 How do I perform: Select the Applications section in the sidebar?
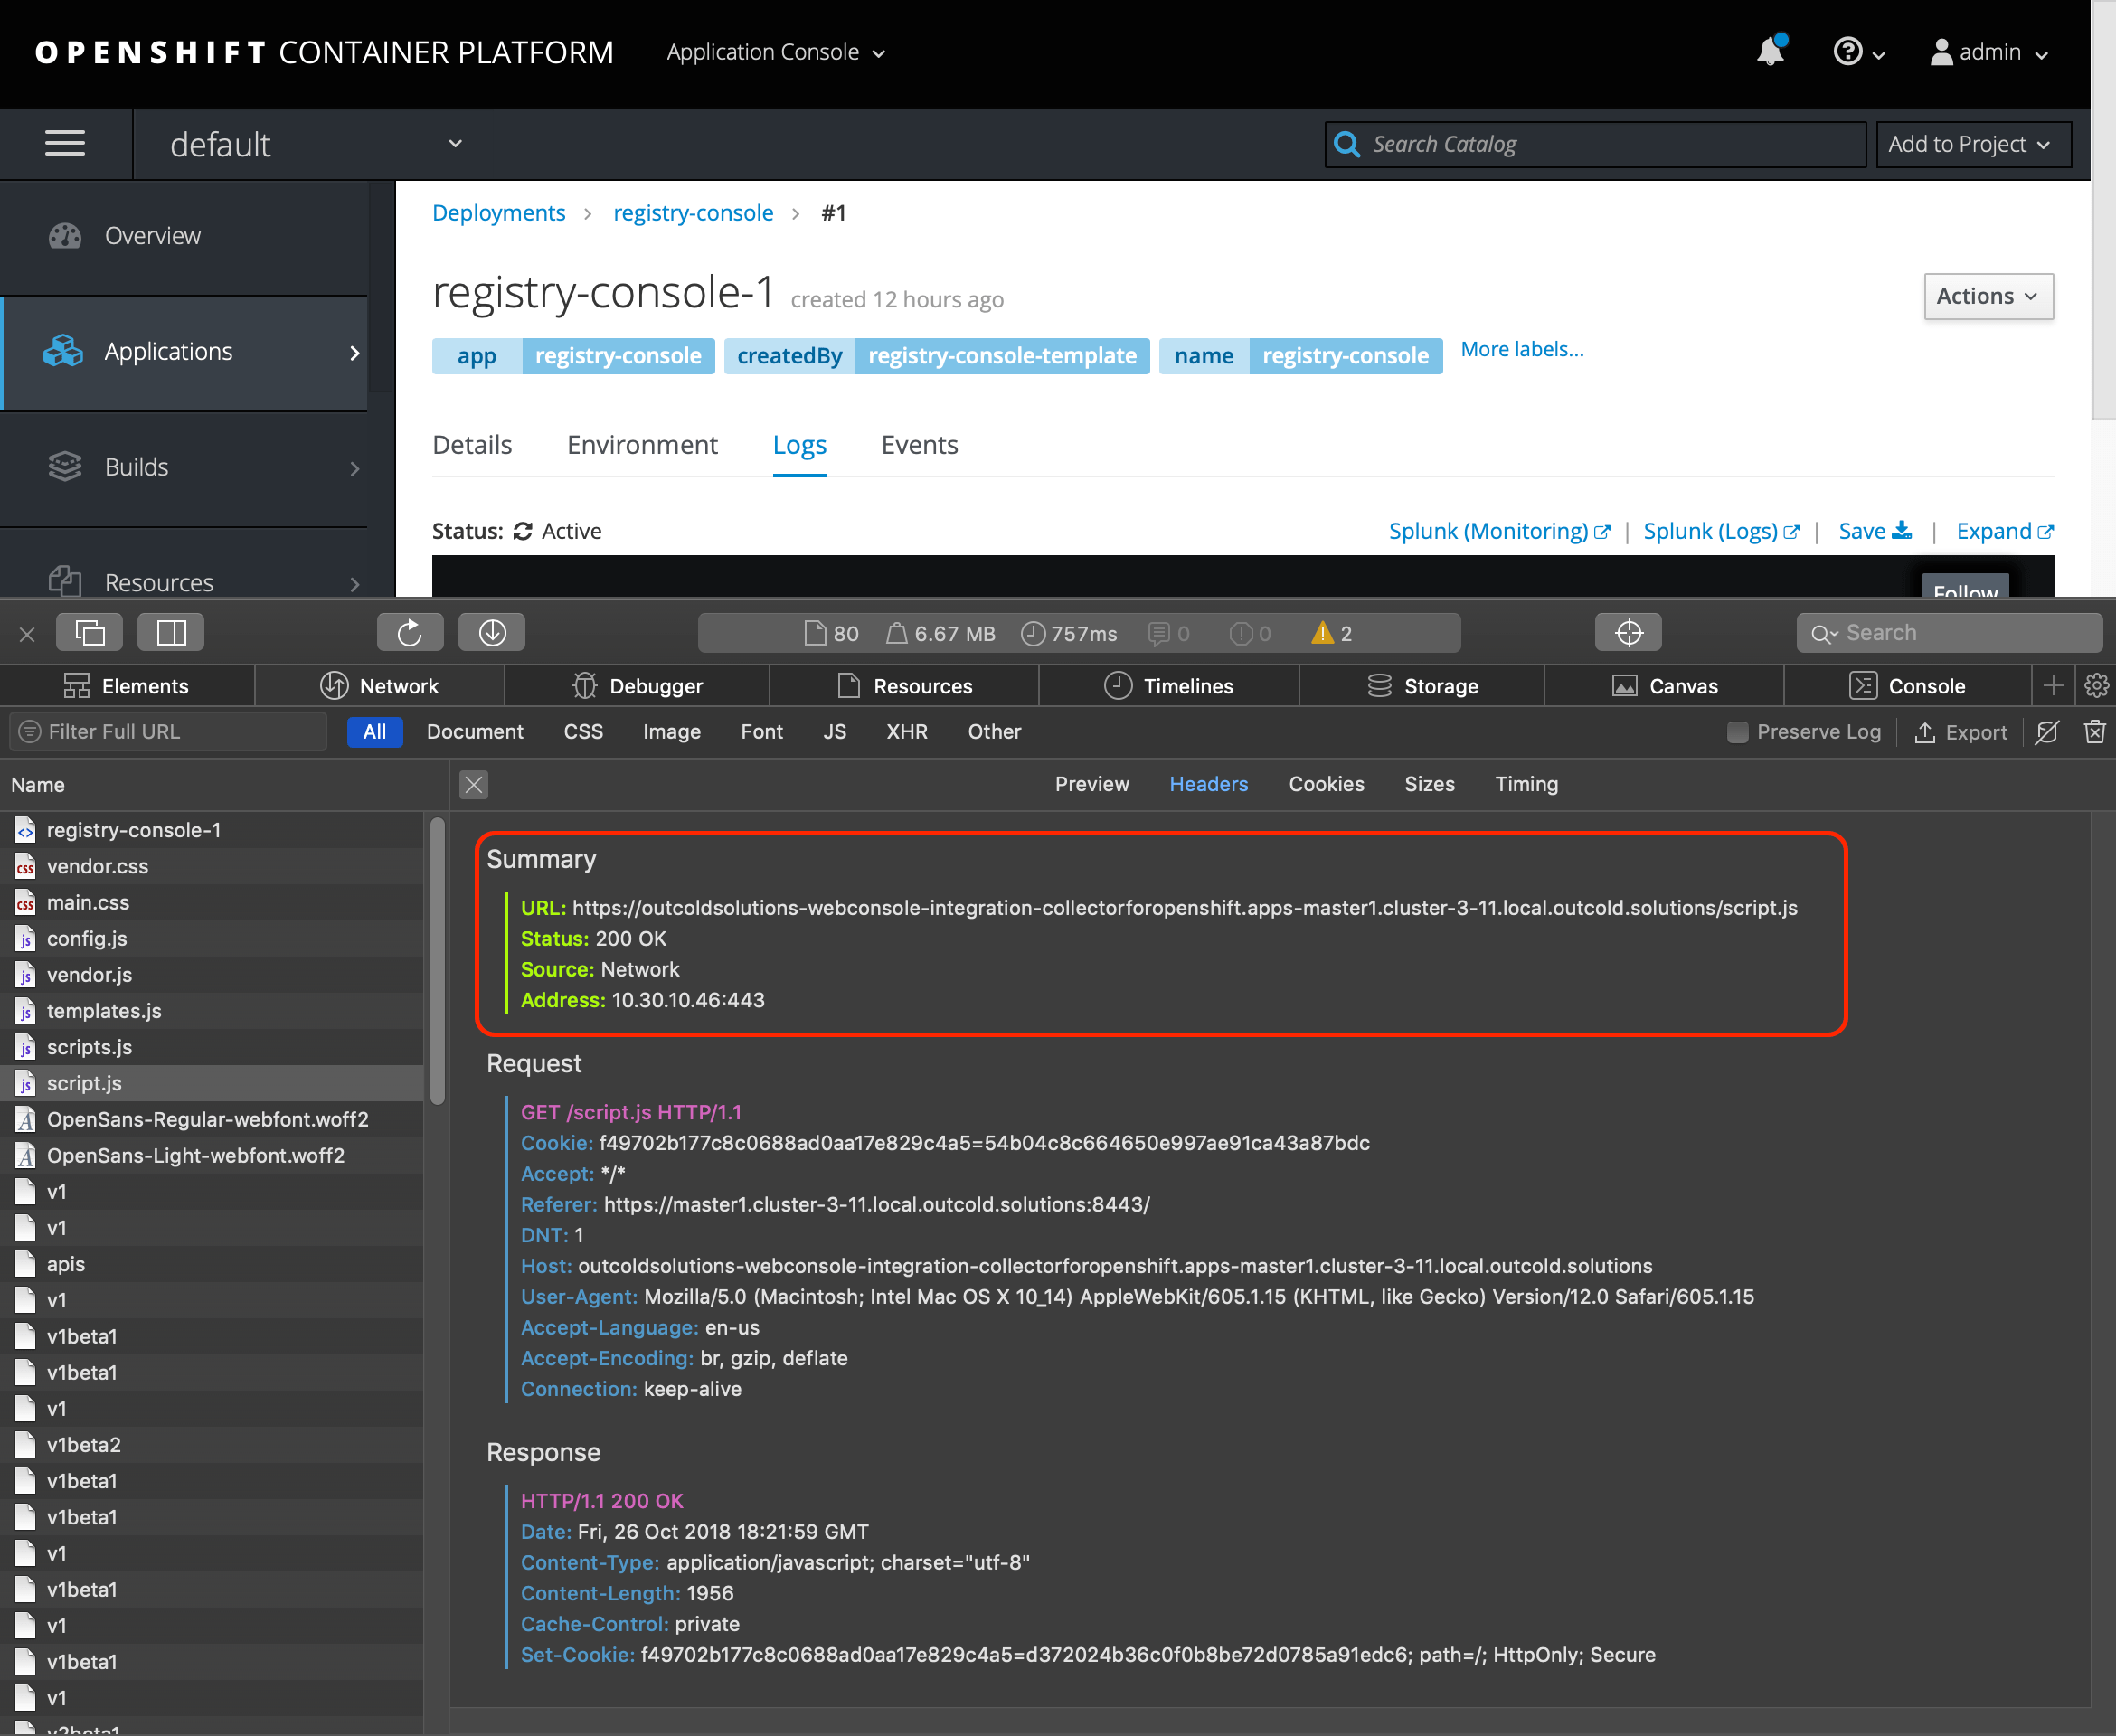(168, 351)
